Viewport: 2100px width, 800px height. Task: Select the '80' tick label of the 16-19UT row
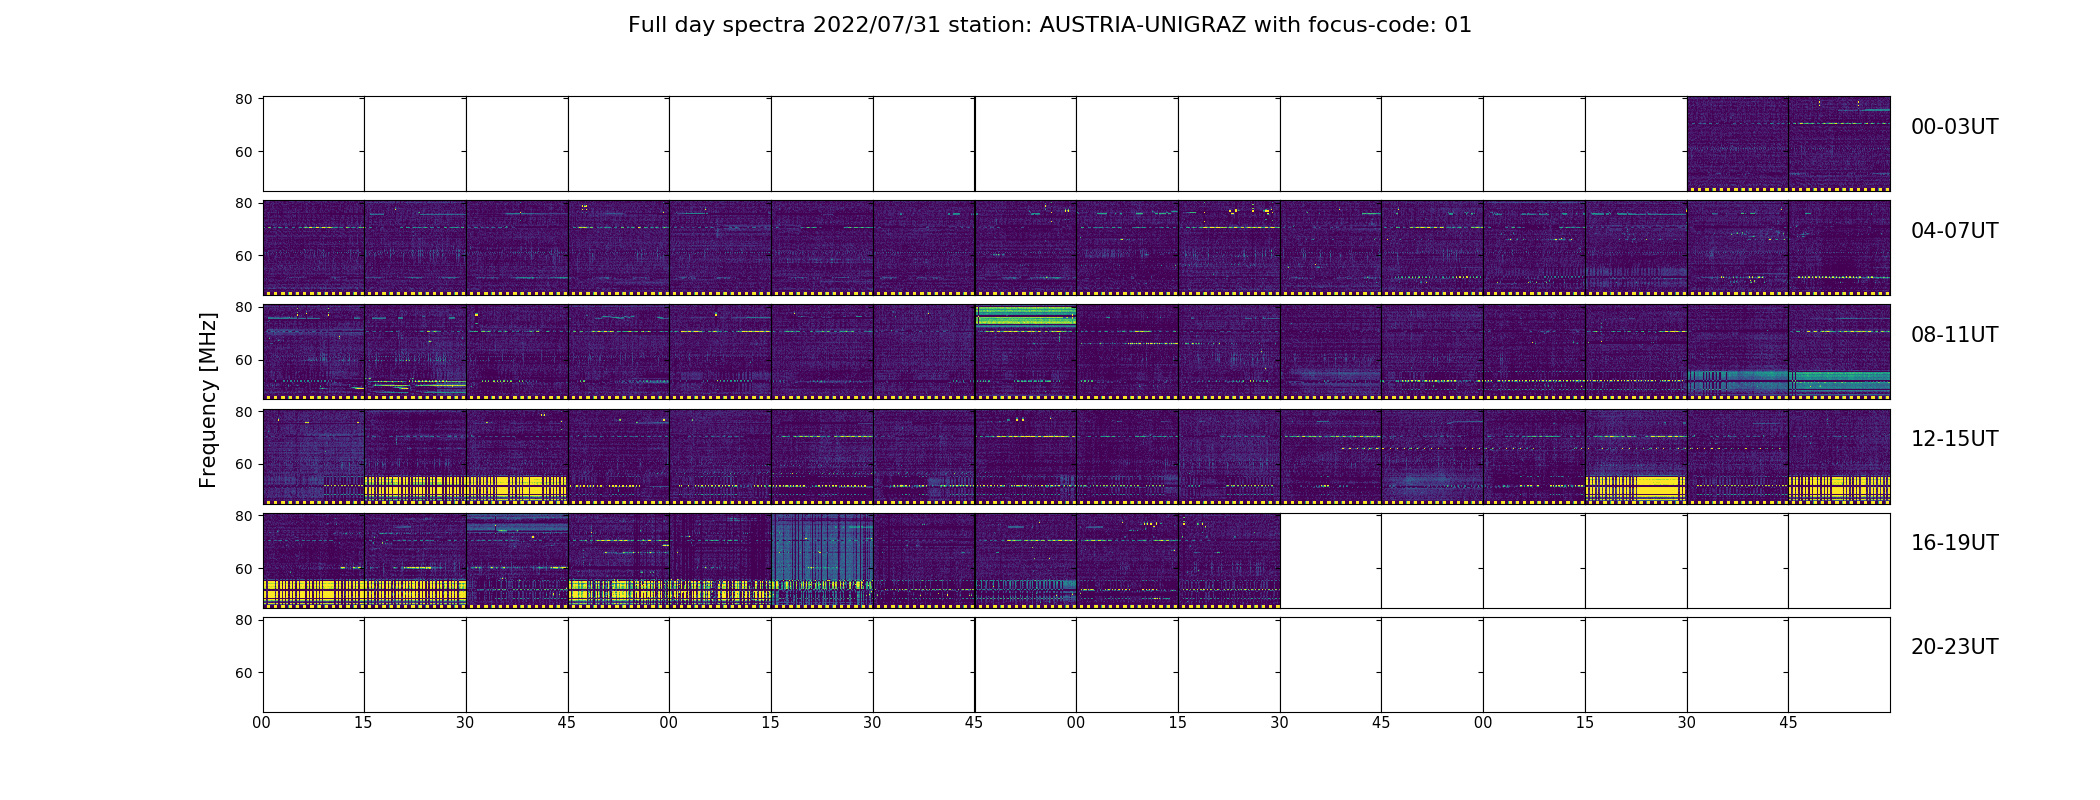point(243,516)
